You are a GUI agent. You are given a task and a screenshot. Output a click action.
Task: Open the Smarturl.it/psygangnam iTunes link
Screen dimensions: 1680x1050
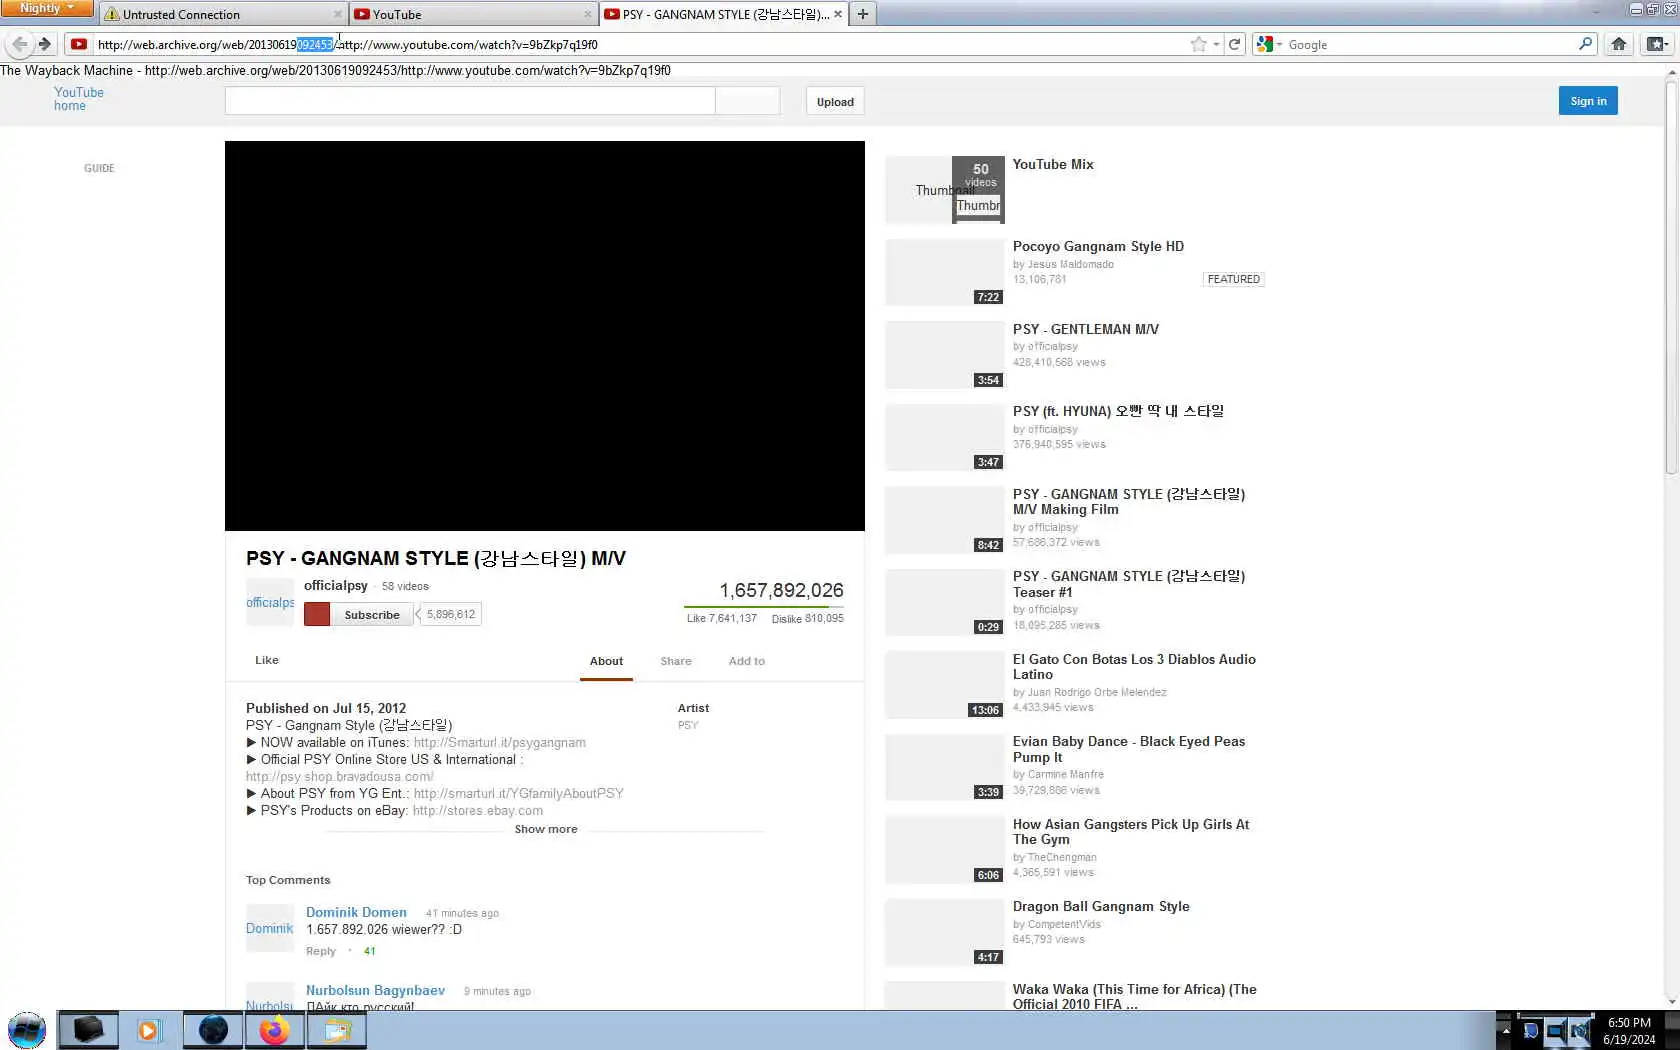click(x=500, y=743)
